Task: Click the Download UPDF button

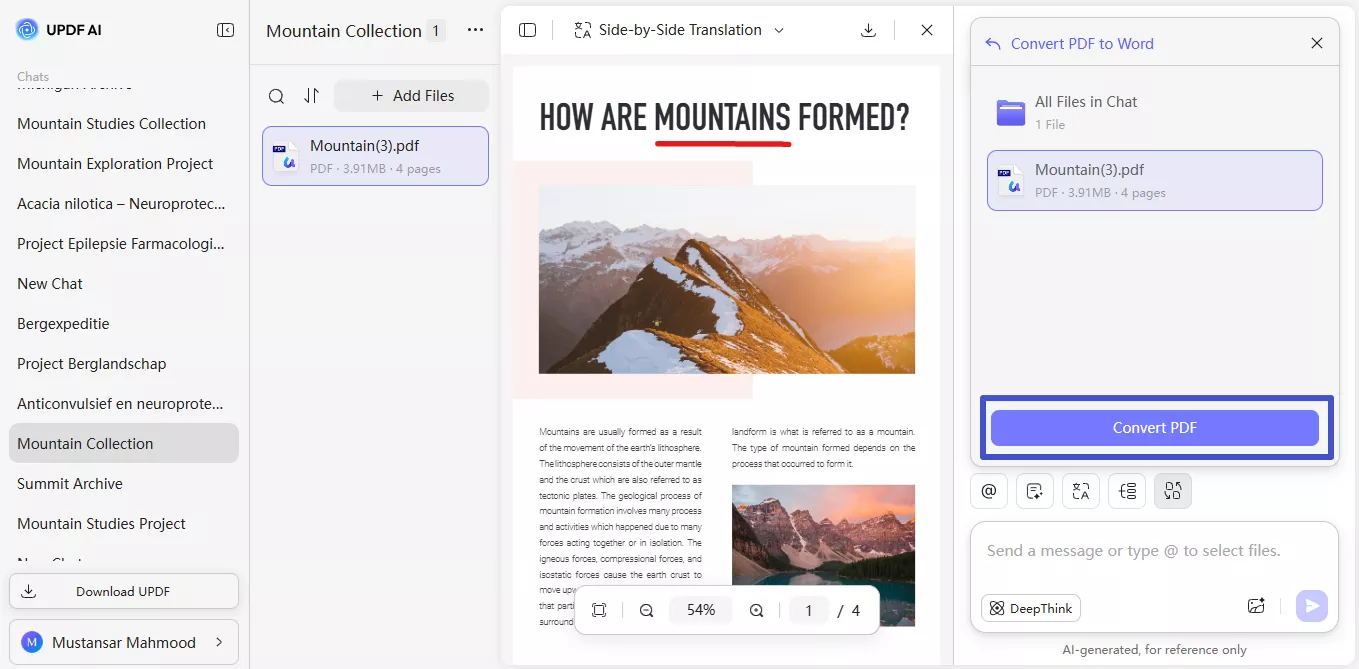Action: point(123,591)
